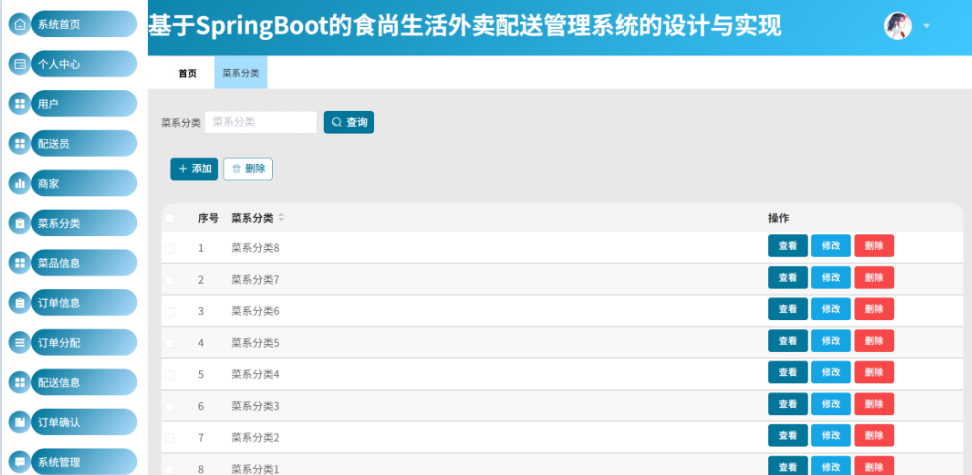972x475 pixels.
Task: Click 查看 for row 菜系分类2
Action: click(788, 435)
